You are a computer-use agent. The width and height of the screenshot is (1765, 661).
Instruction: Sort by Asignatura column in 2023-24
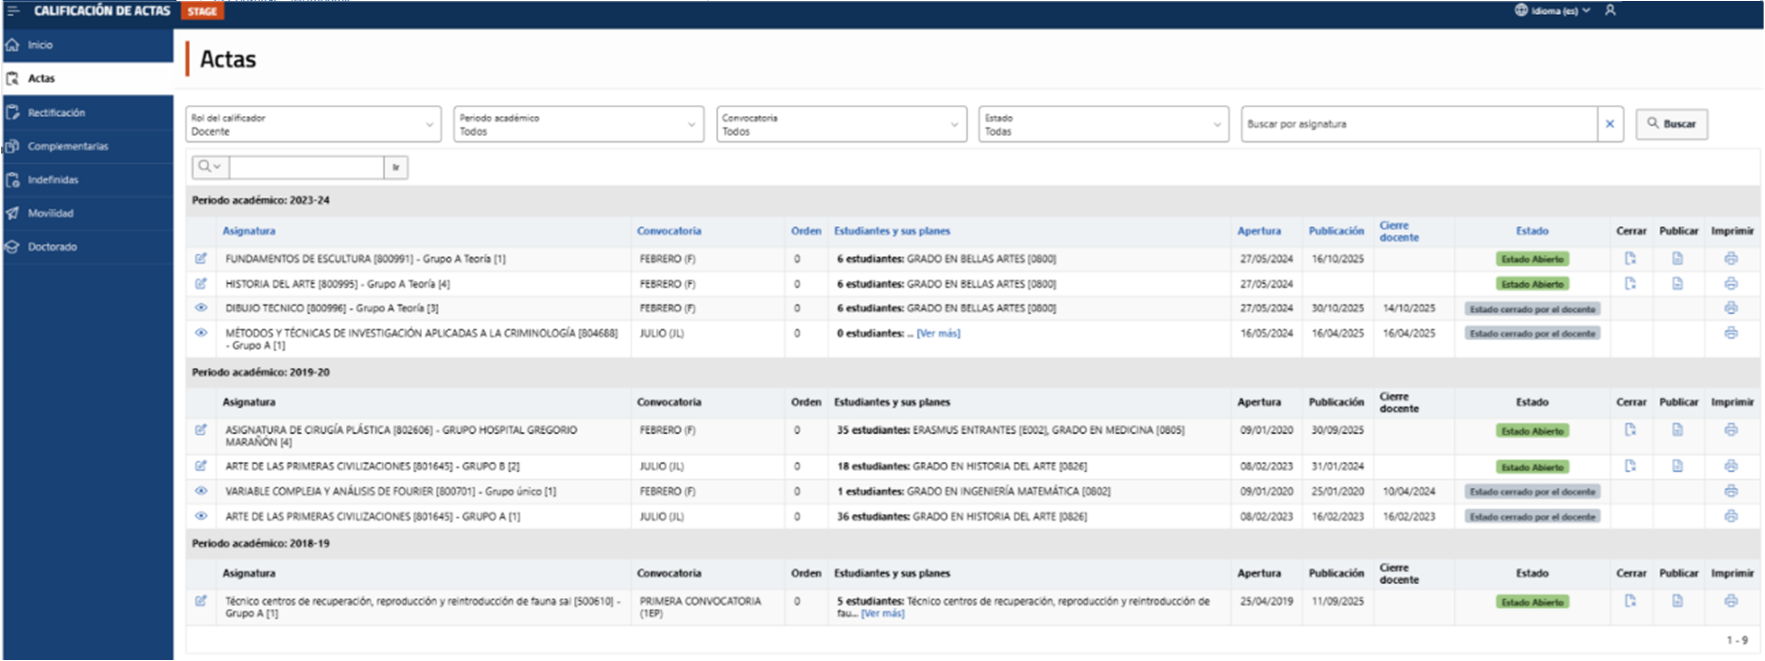tap(249, 231)
